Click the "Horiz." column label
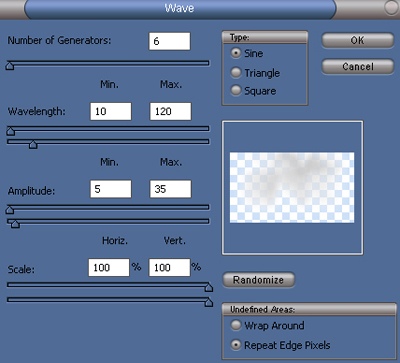The image size is (400, 363). click(x=115, y=241)
